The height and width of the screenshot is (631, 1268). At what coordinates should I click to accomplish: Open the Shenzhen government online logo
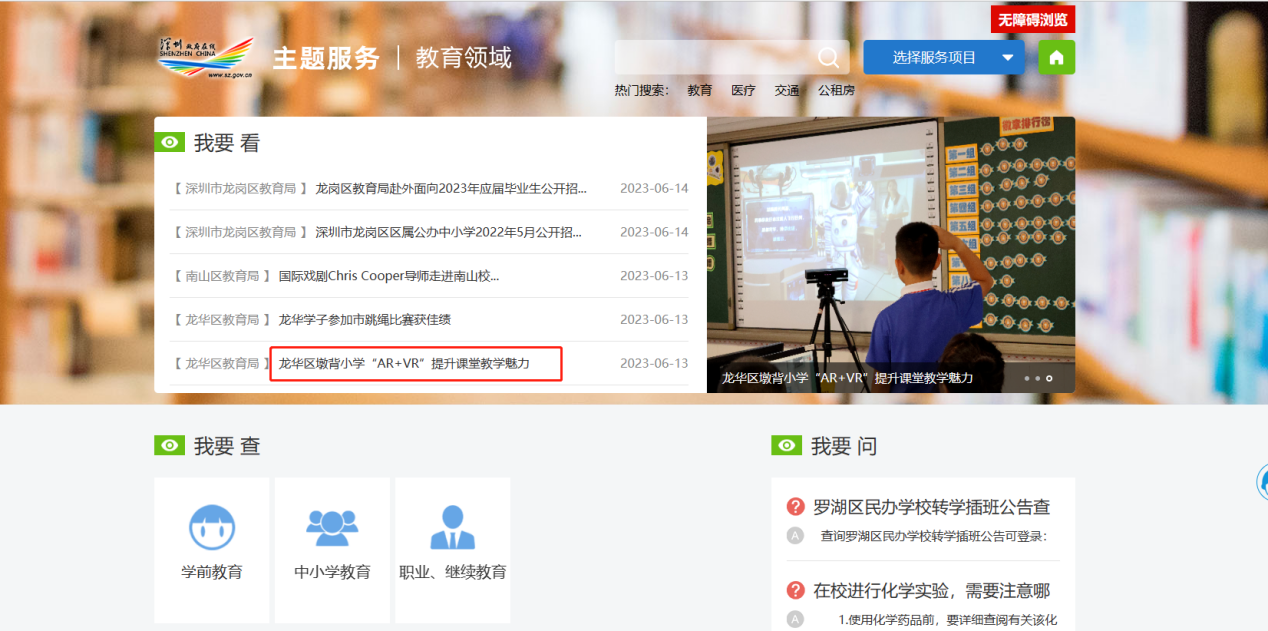click(x=205, y=58)
